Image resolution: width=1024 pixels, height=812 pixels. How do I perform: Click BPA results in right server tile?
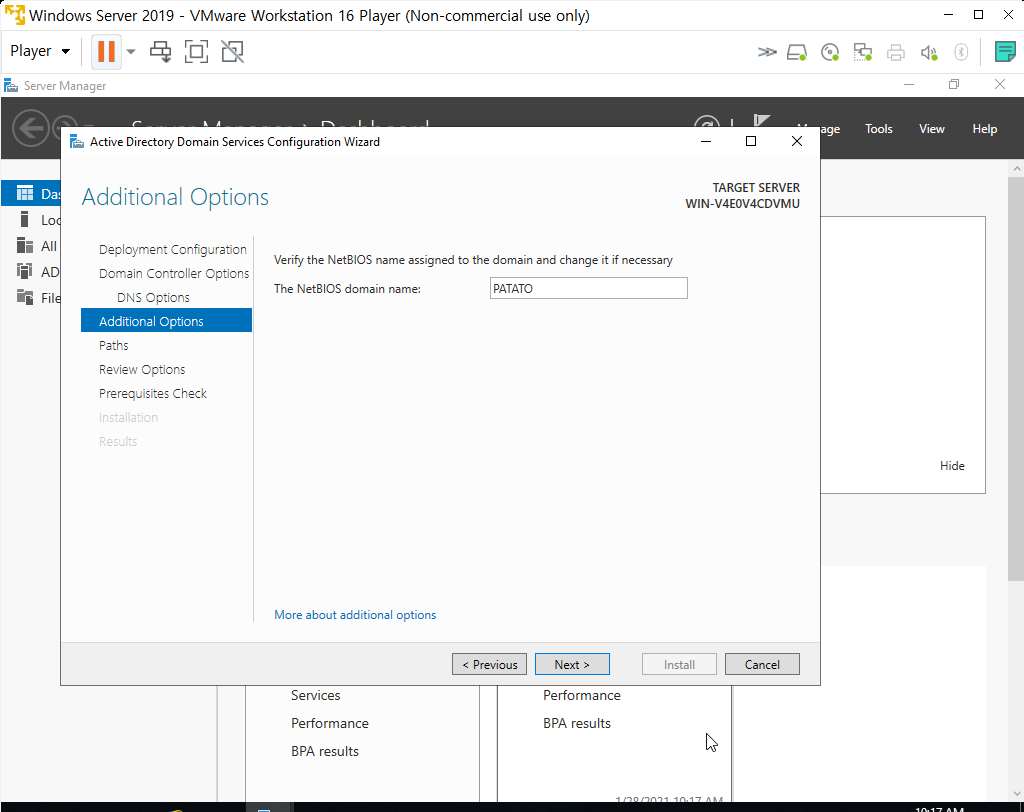click(577, 723)
